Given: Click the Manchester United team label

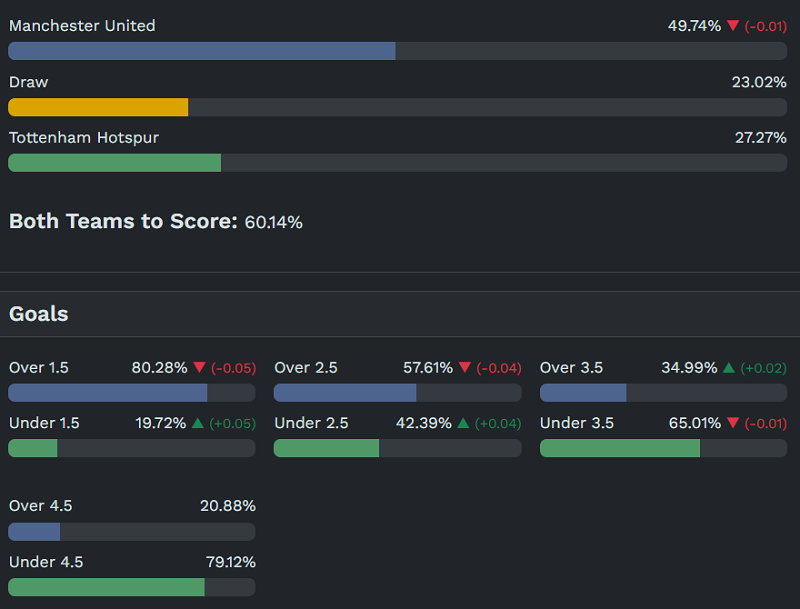Looking at the screenshot, I should [x=82, y=26].
